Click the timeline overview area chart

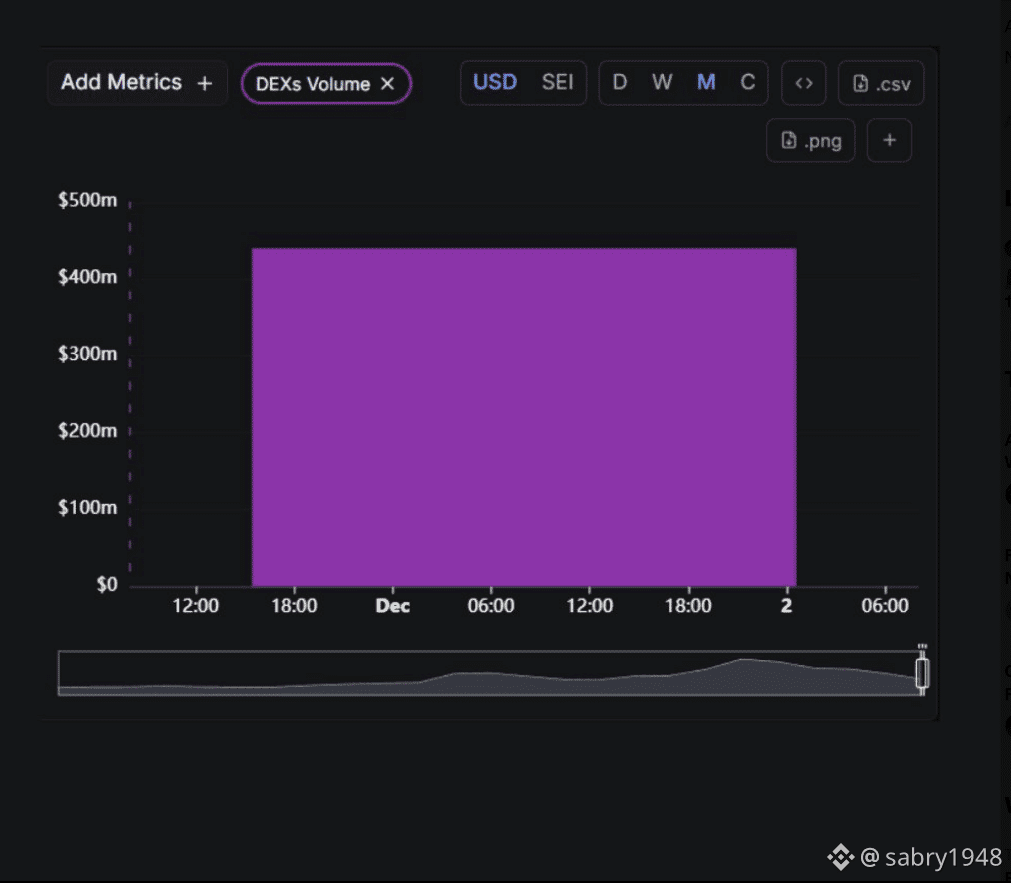tap(487, 673)
